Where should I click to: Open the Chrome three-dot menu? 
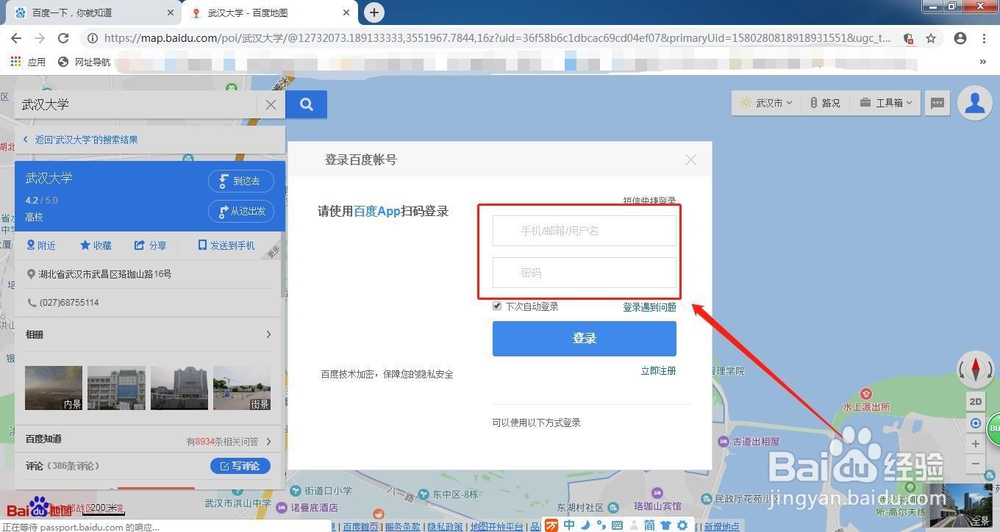pos(984,38)
